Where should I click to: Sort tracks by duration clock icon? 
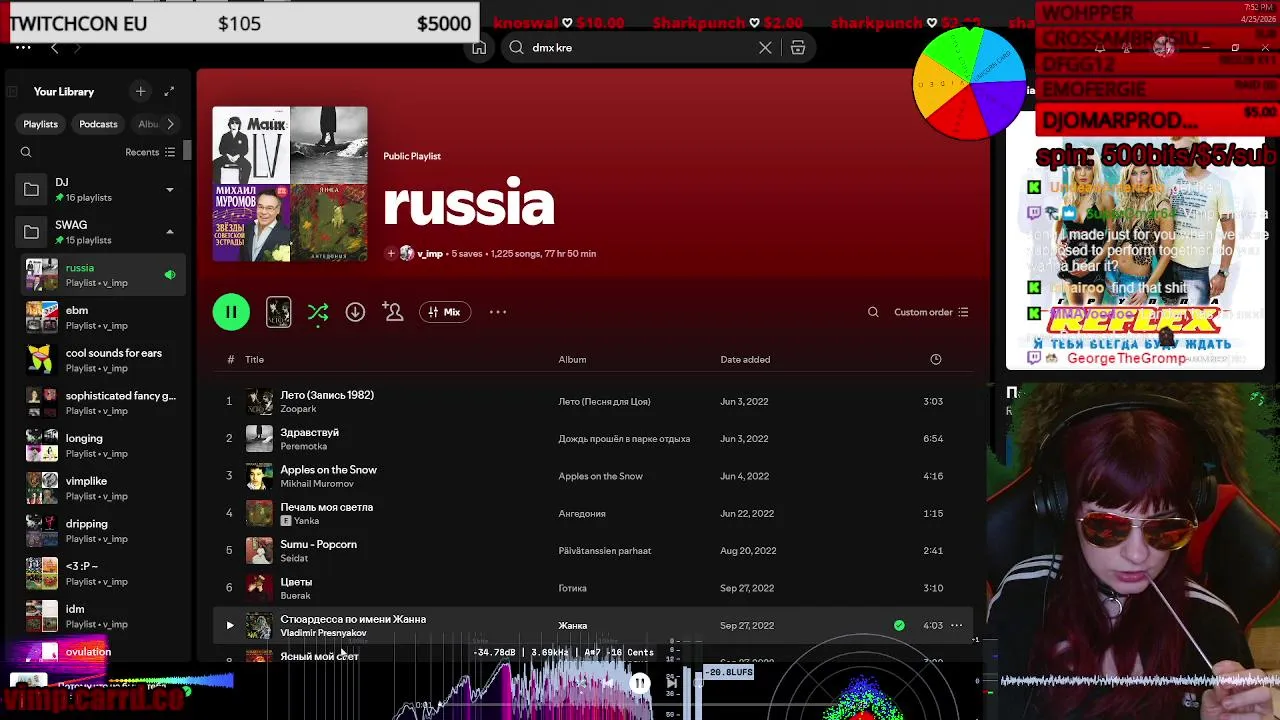point(936,359)
